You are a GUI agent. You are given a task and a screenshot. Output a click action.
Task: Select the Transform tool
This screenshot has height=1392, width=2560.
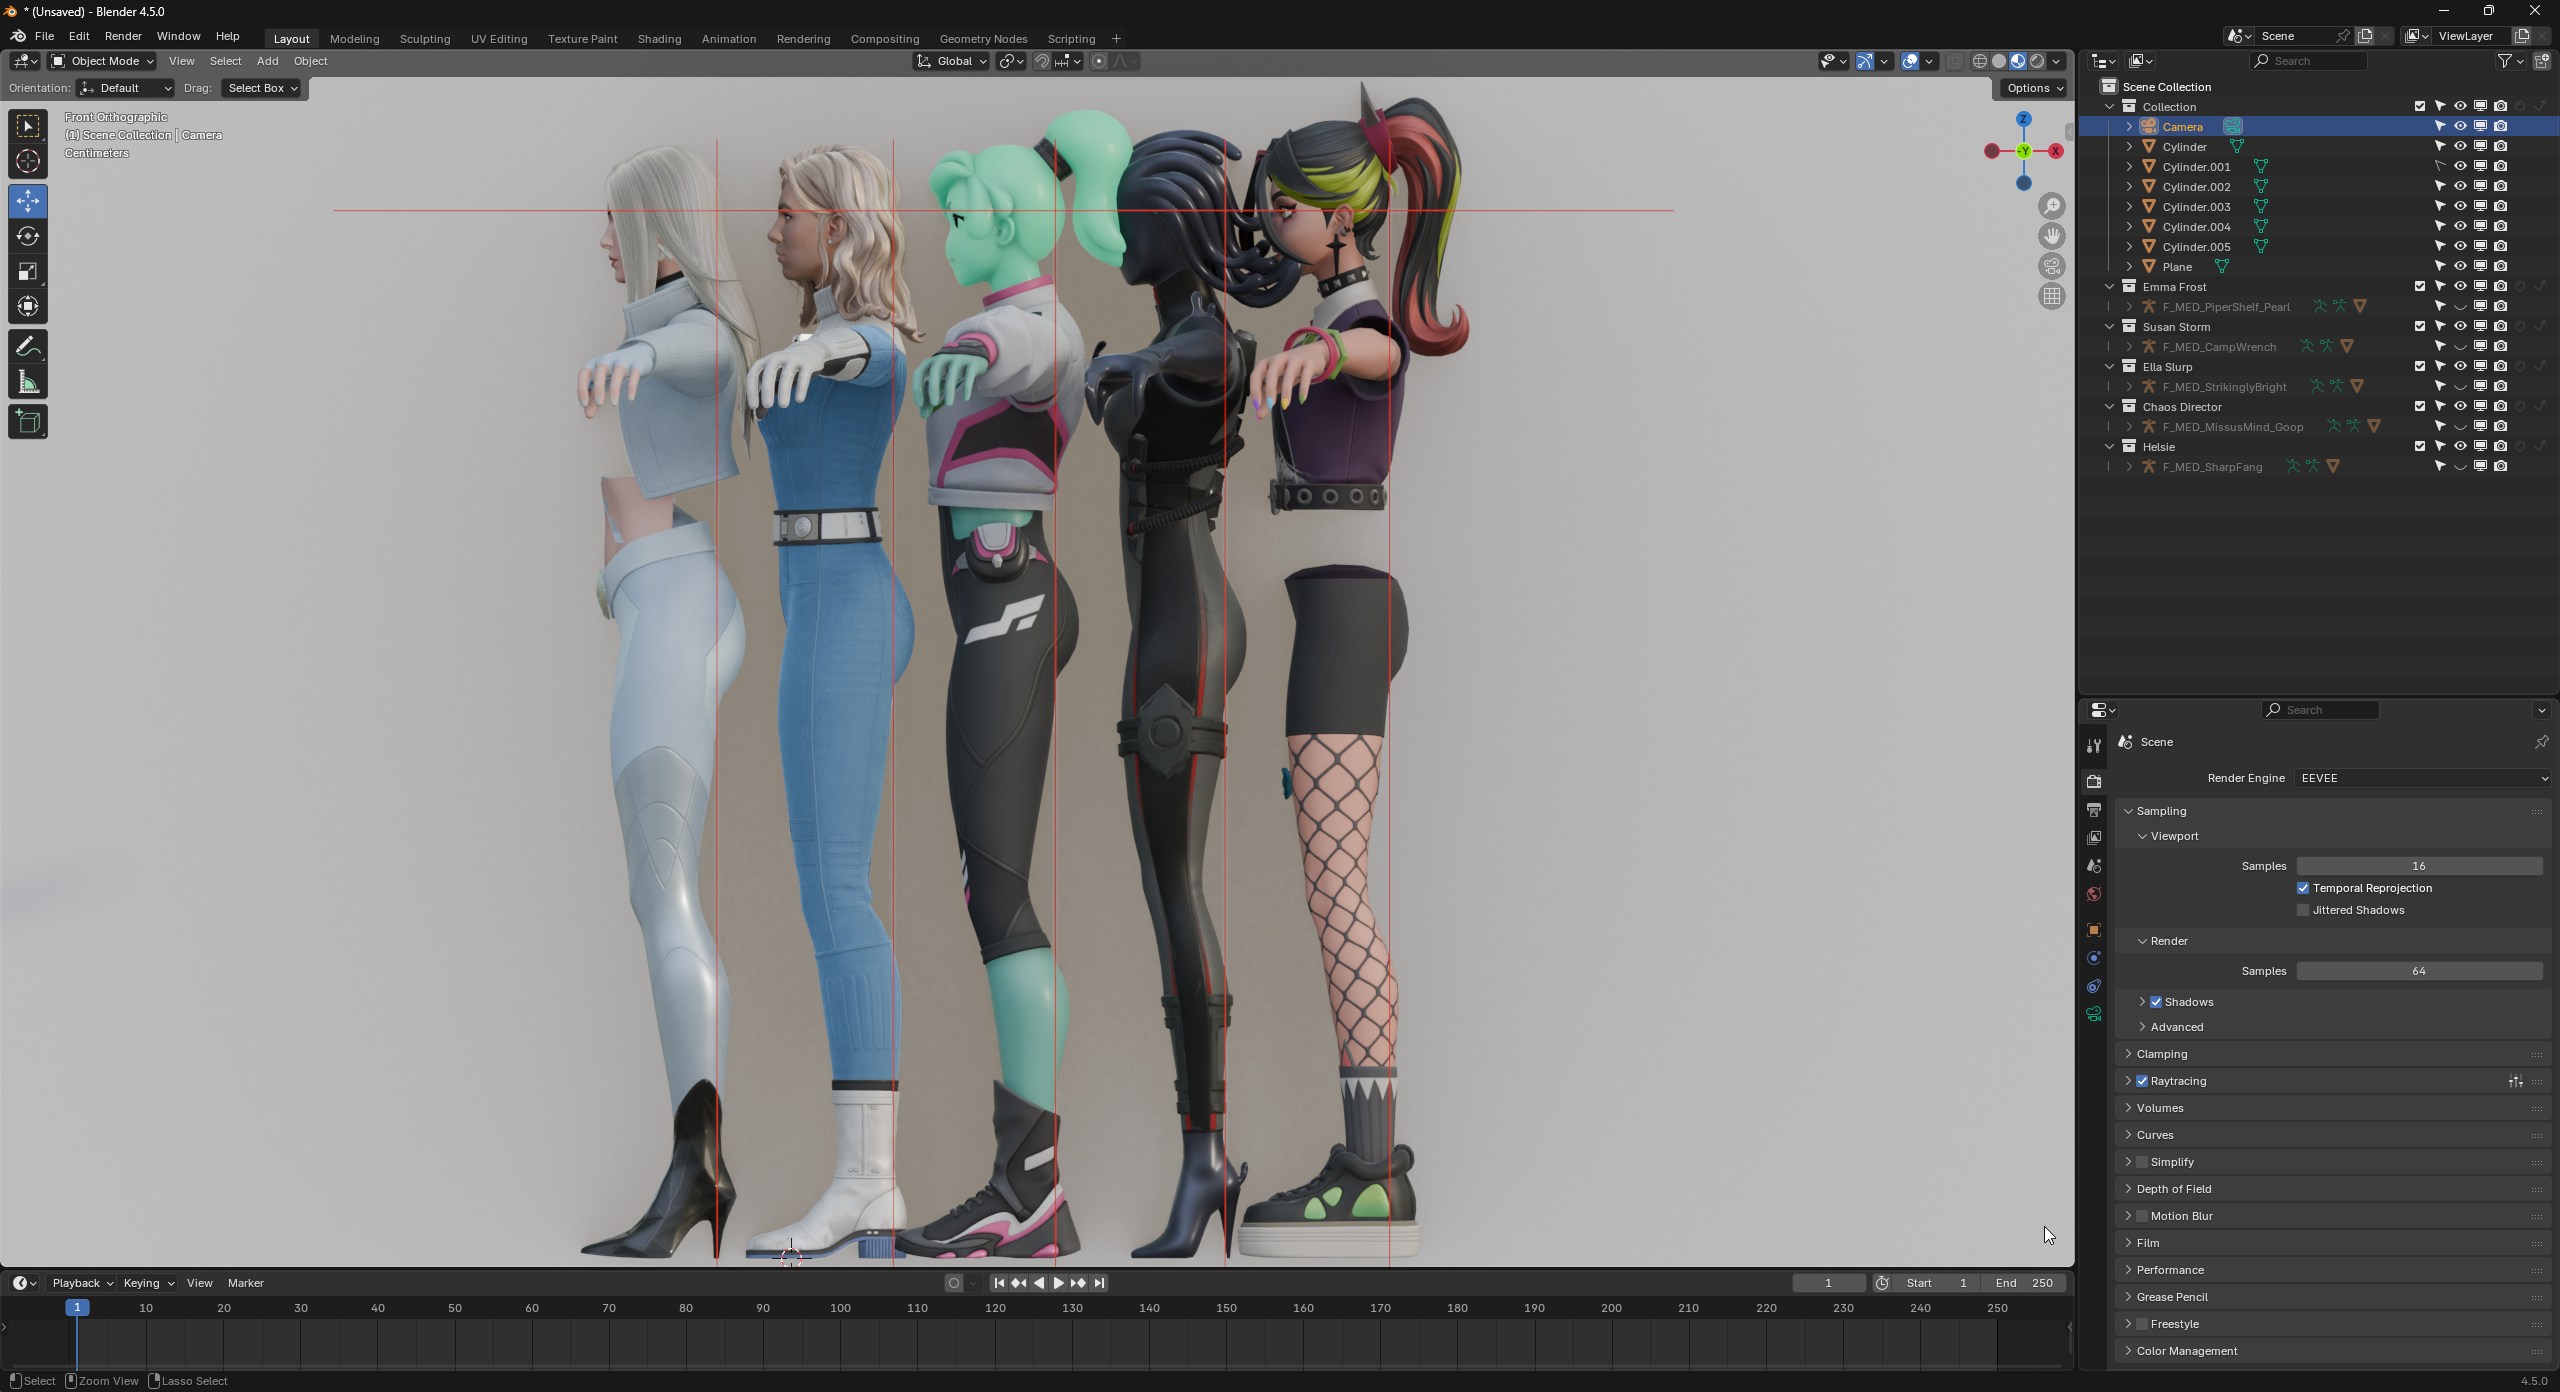28,306
